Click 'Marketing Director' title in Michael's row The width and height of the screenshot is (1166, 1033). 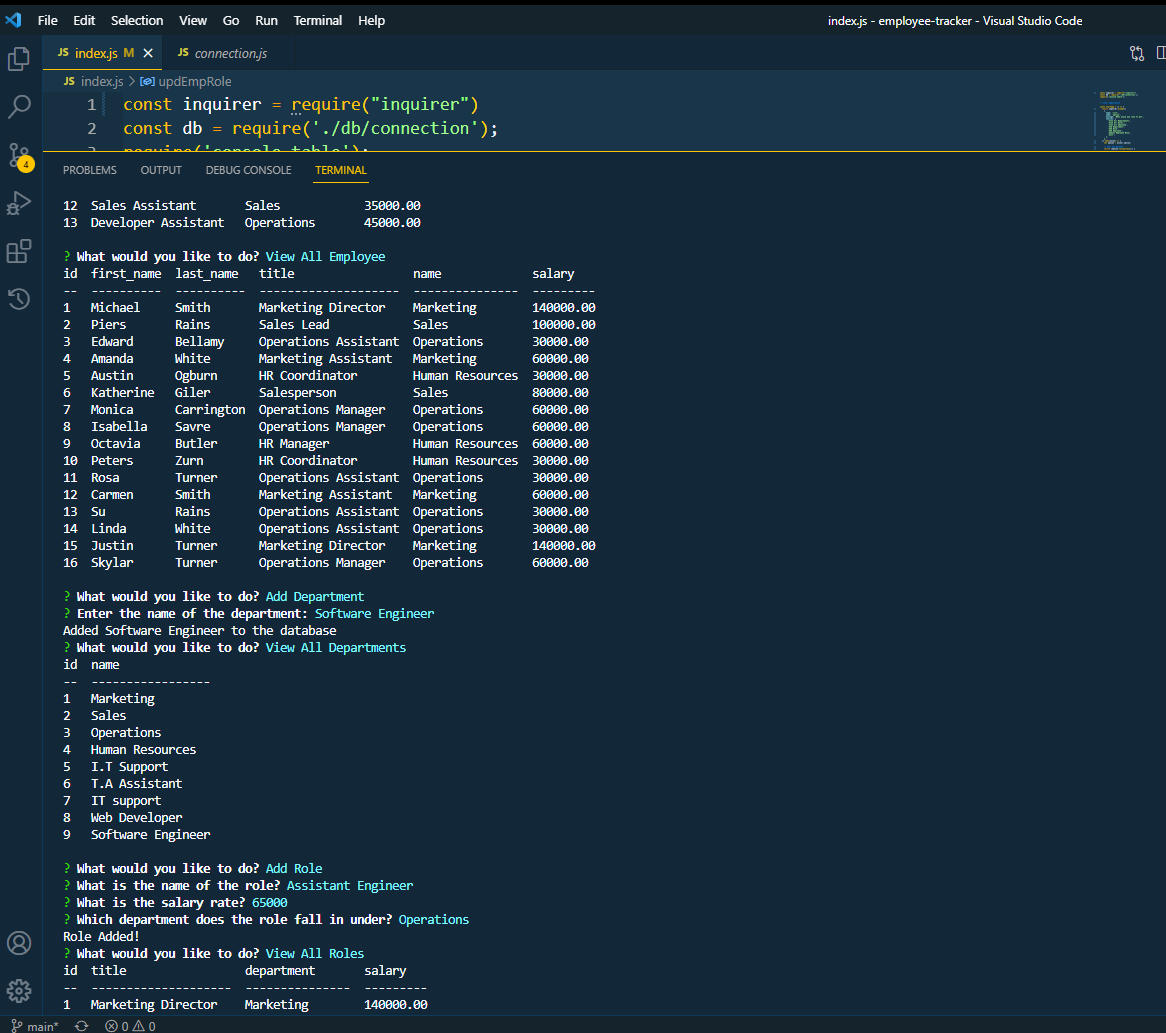click(x=322, y=308)
